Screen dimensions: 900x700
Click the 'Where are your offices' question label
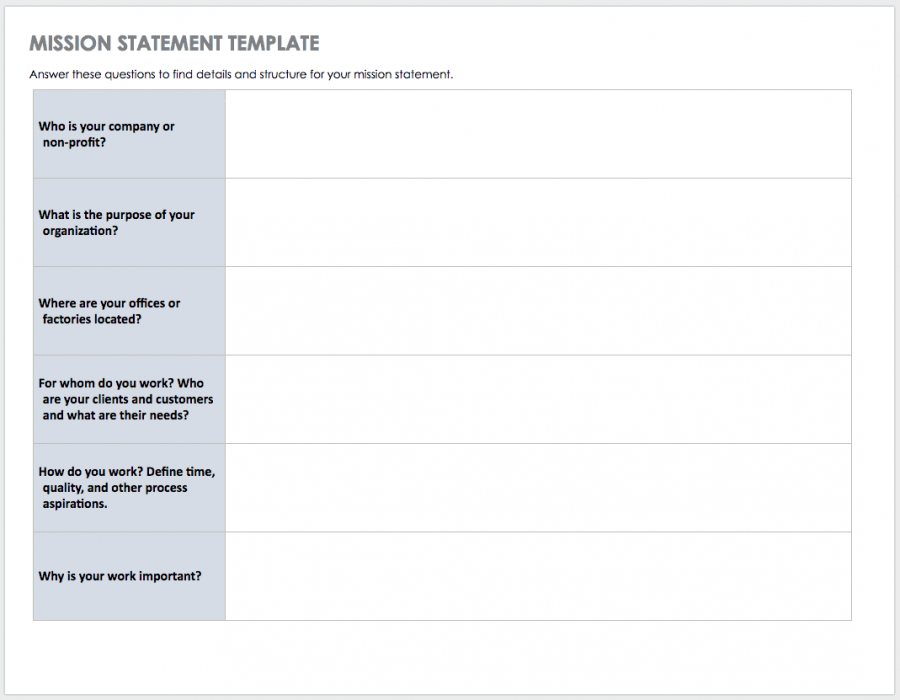tap(109, 311)
